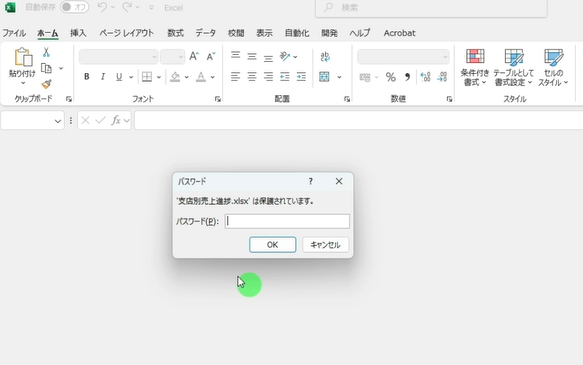Open Clipboard group dialog launcher
This screenshot has height=365, width=583.
tap(69, 99)
